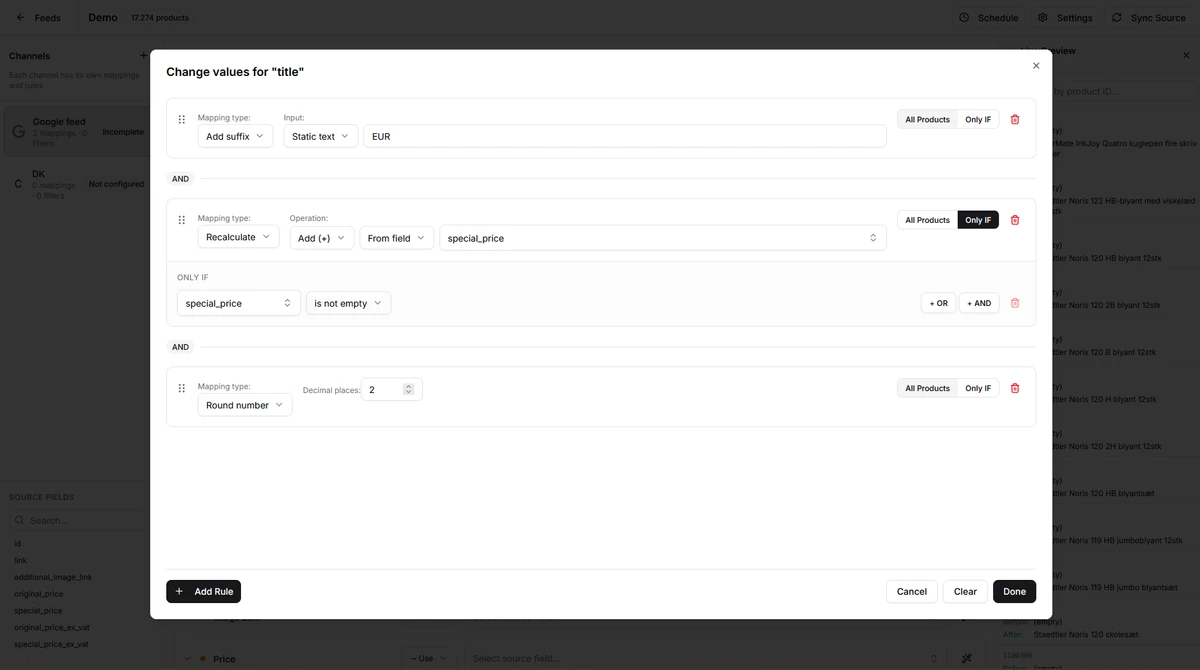
Task: Click the Add Rule button
Action: (204, 592)
